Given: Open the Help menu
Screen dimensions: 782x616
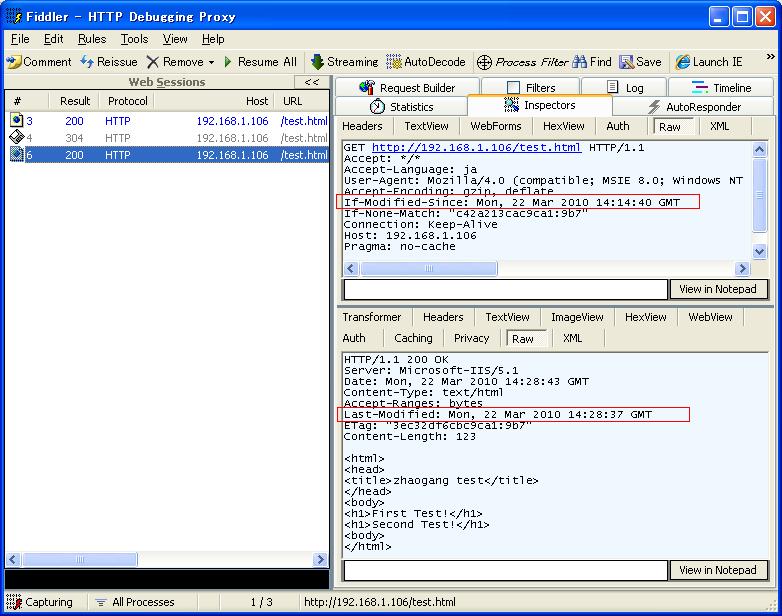Looking at the screenshot, I should (x=213, y=39).
